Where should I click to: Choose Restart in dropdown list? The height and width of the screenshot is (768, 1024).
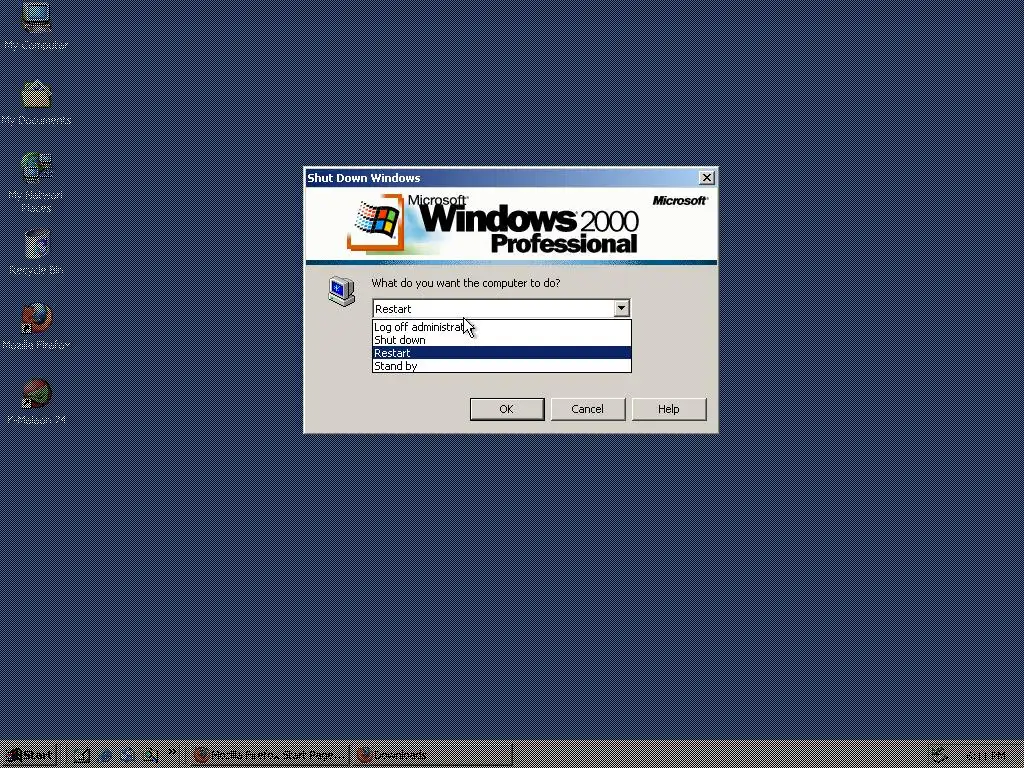[x=502, y=353]
